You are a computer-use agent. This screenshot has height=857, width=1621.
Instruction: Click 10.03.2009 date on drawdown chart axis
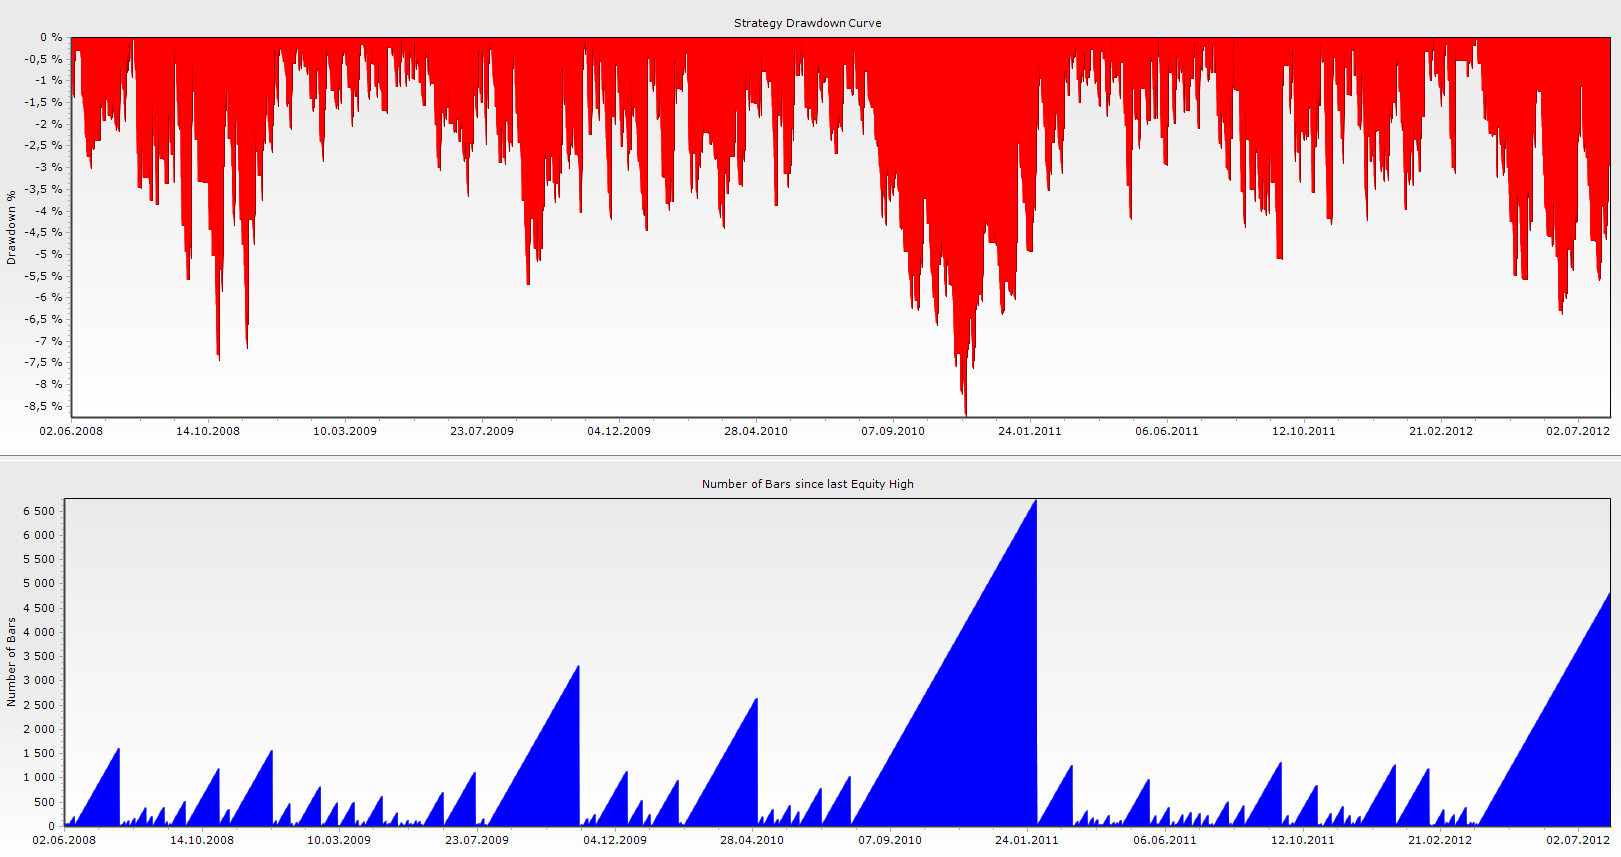point(345,431)
